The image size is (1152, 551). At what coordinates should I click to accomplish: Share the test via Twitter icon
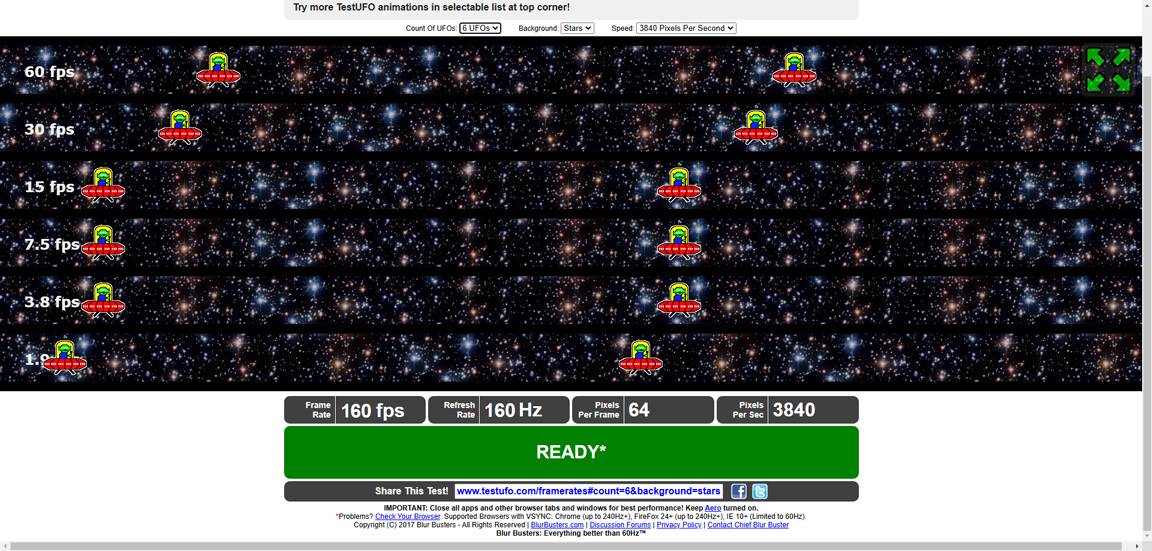pyautogui.click(x=760, y=491)
